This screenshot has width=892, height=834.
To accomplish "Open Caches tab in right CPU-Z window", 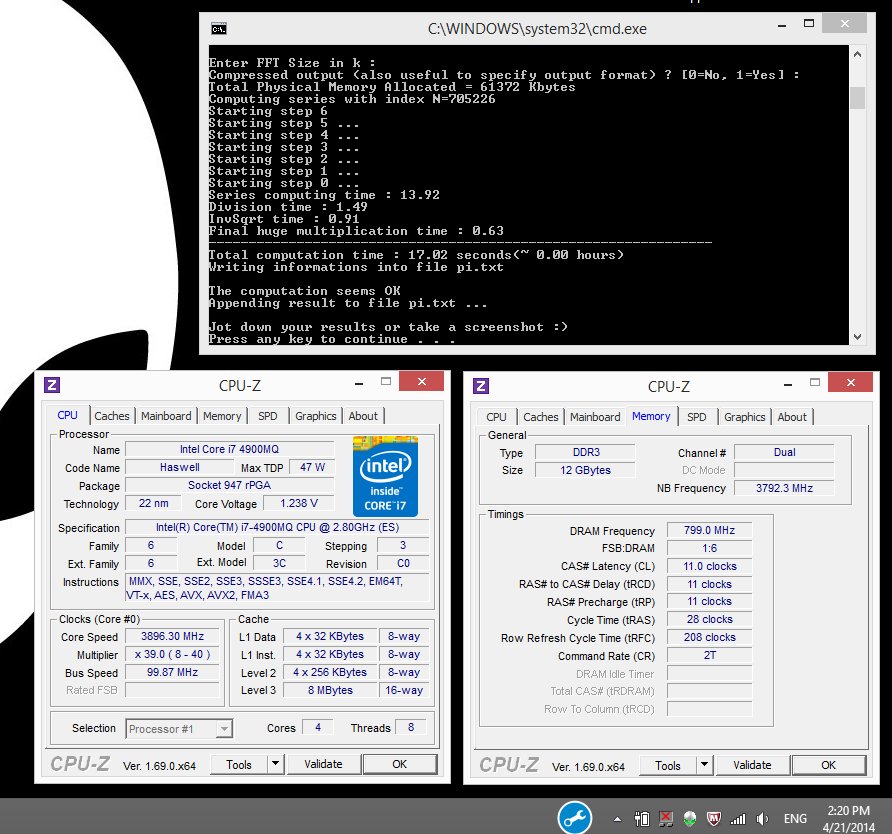I will click(x=540, y=417).
